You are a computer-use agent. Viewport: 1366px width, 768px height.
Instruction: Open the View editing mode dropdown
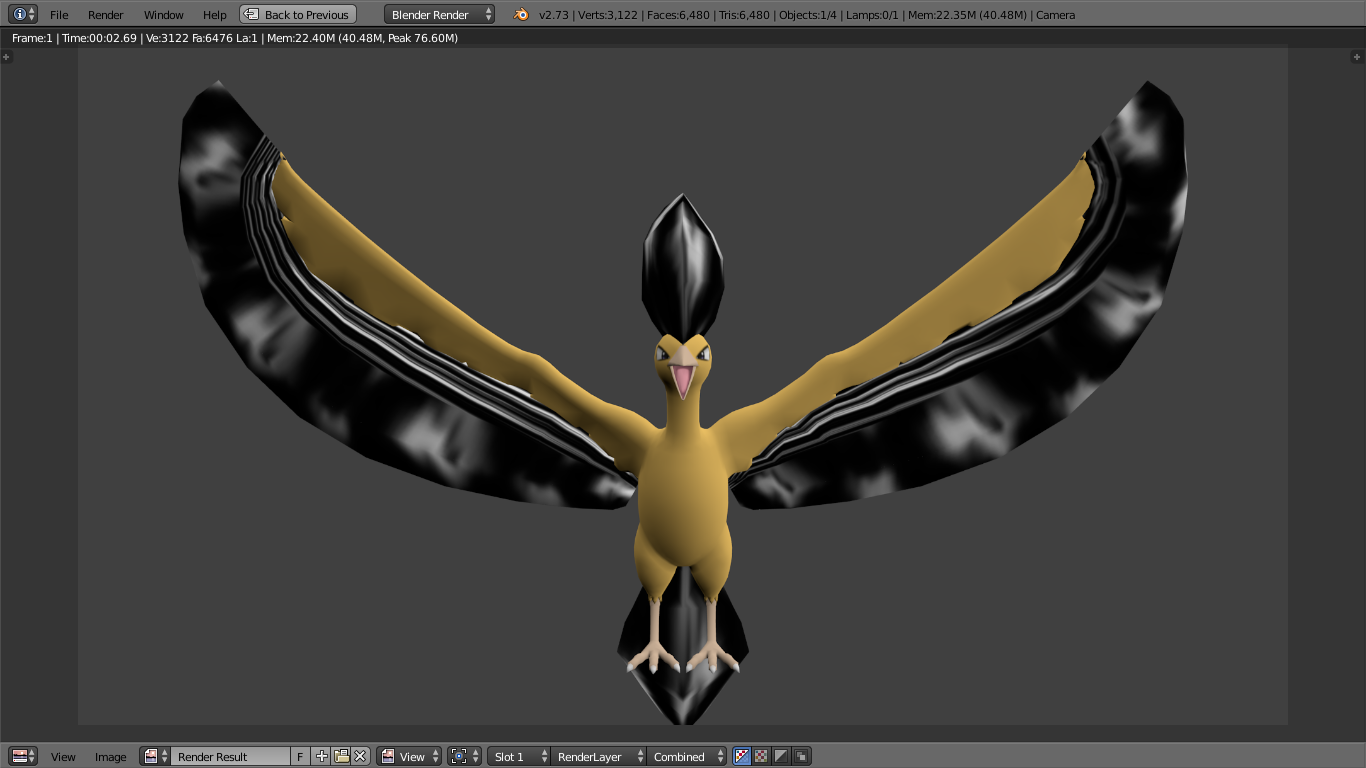410,756
